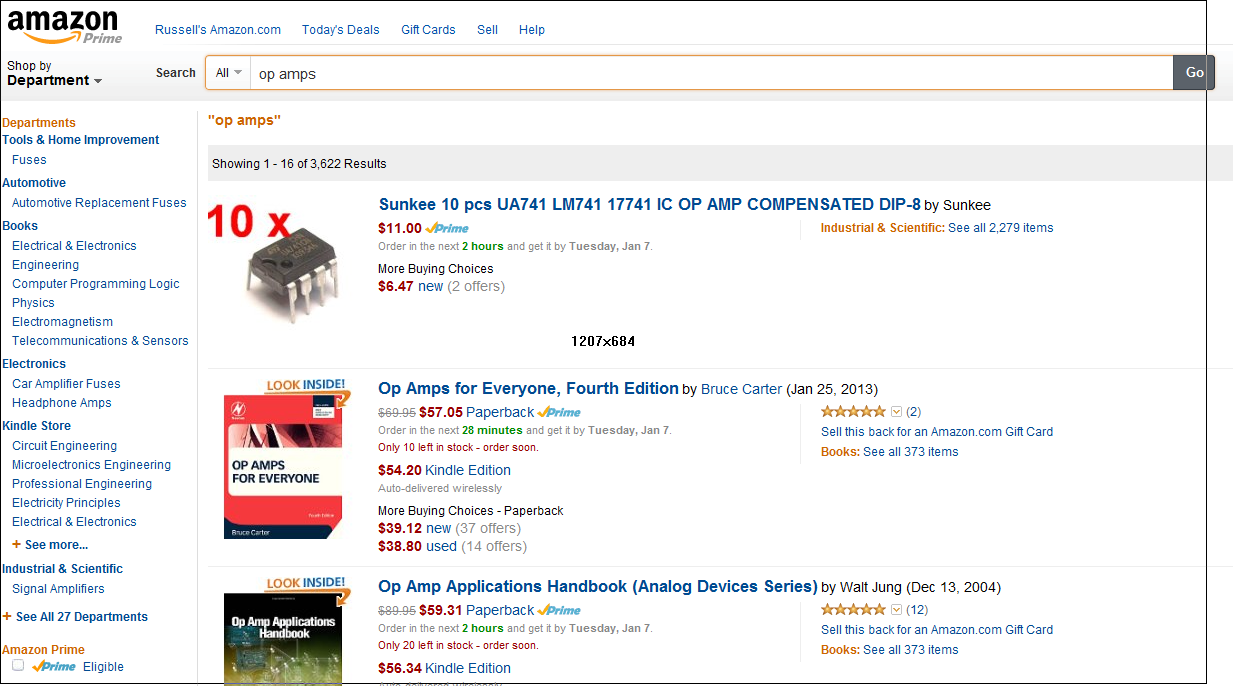Expand See more under Kindle Store
This screenshot has width=1233, height=686.
click(x=50, y=545)
